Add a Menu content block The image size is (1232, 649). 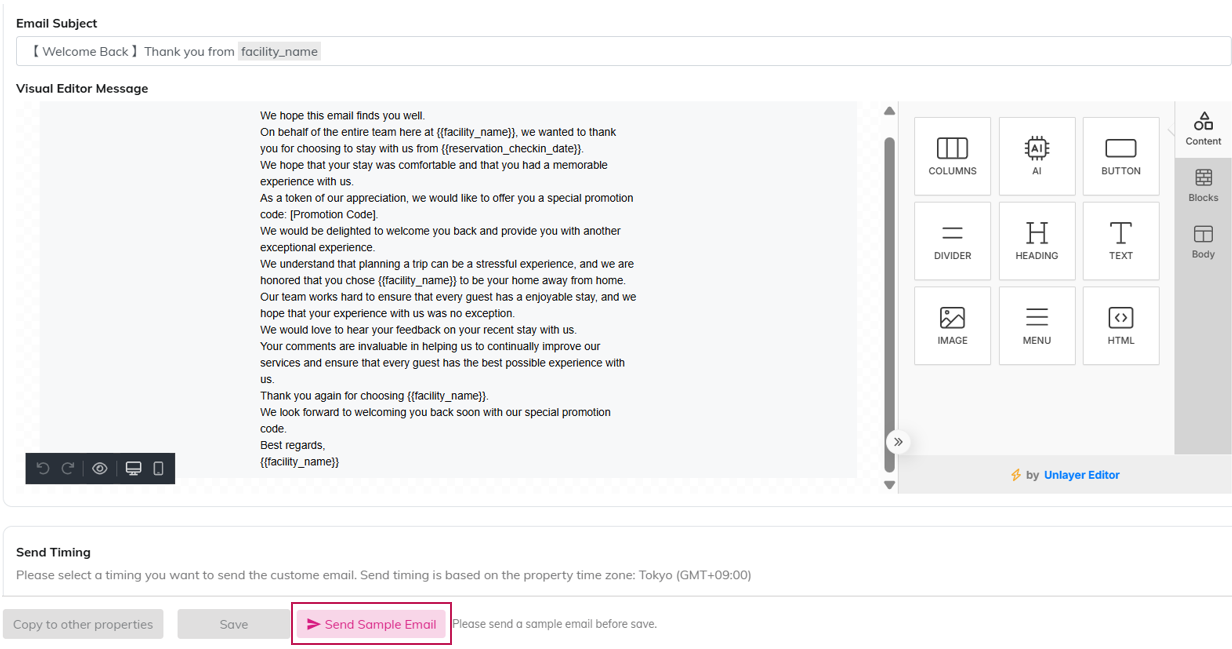(1037, 326)
